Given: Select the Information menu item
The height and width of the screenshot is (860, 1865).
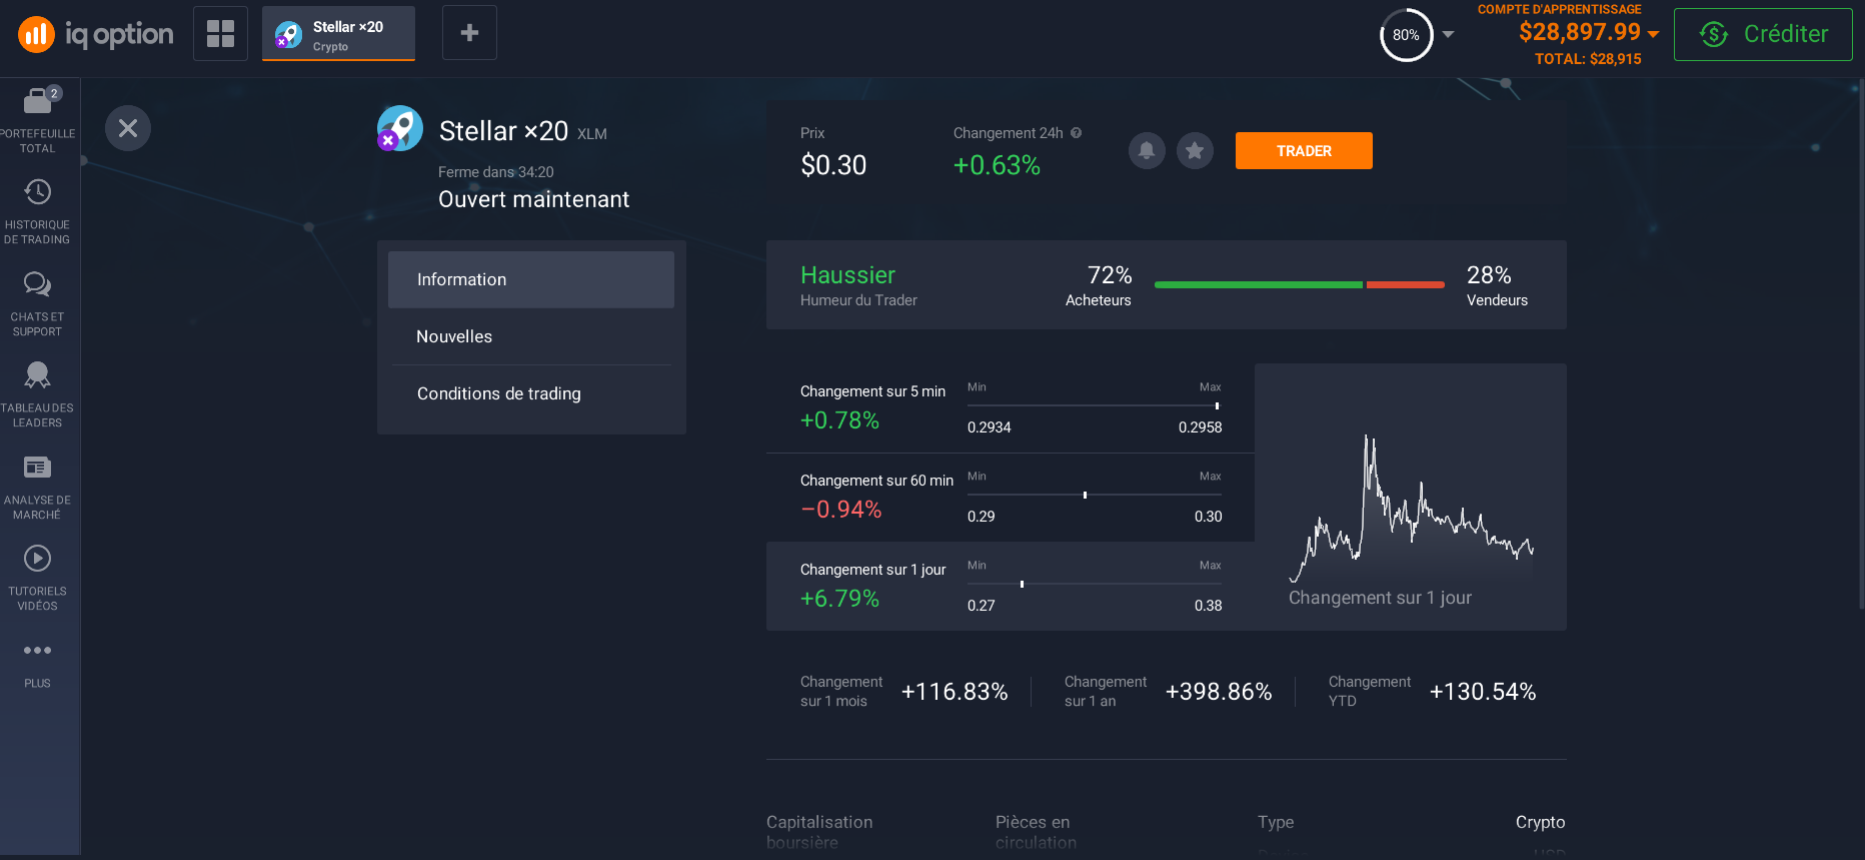Looking at the screenshot, I should (531, 279).
